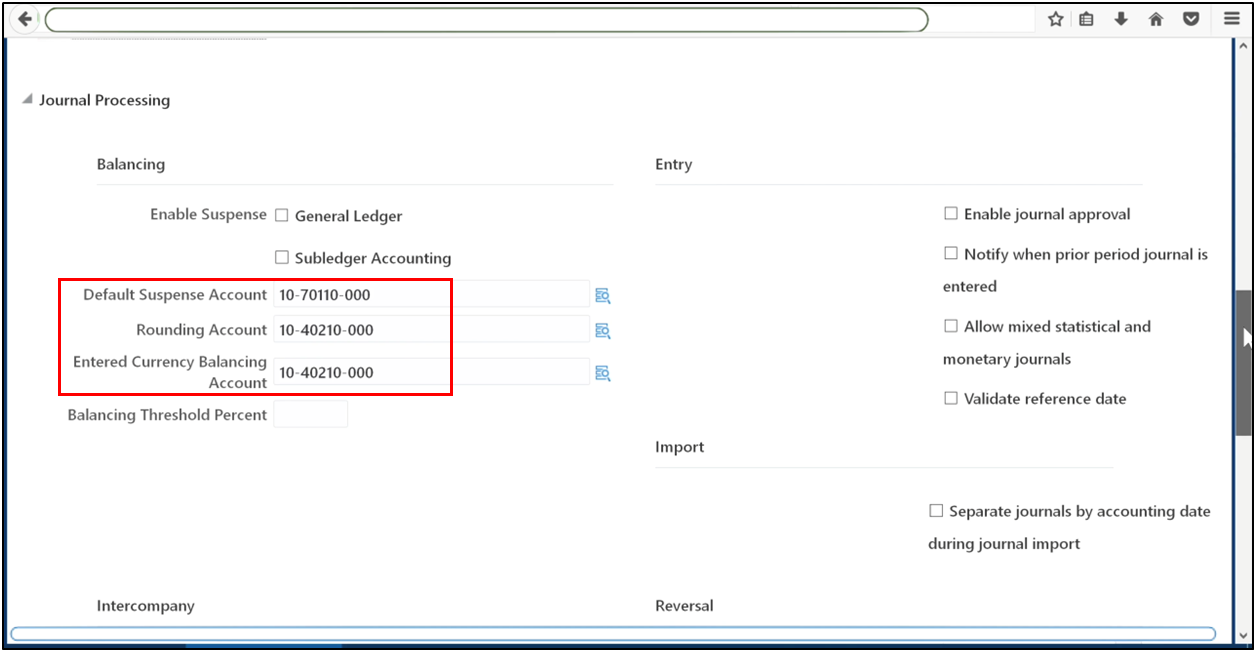Check Validate reference date
The width and height of the screenshot is (1256, 652).
pyautogui.click(x=950, y=397)
